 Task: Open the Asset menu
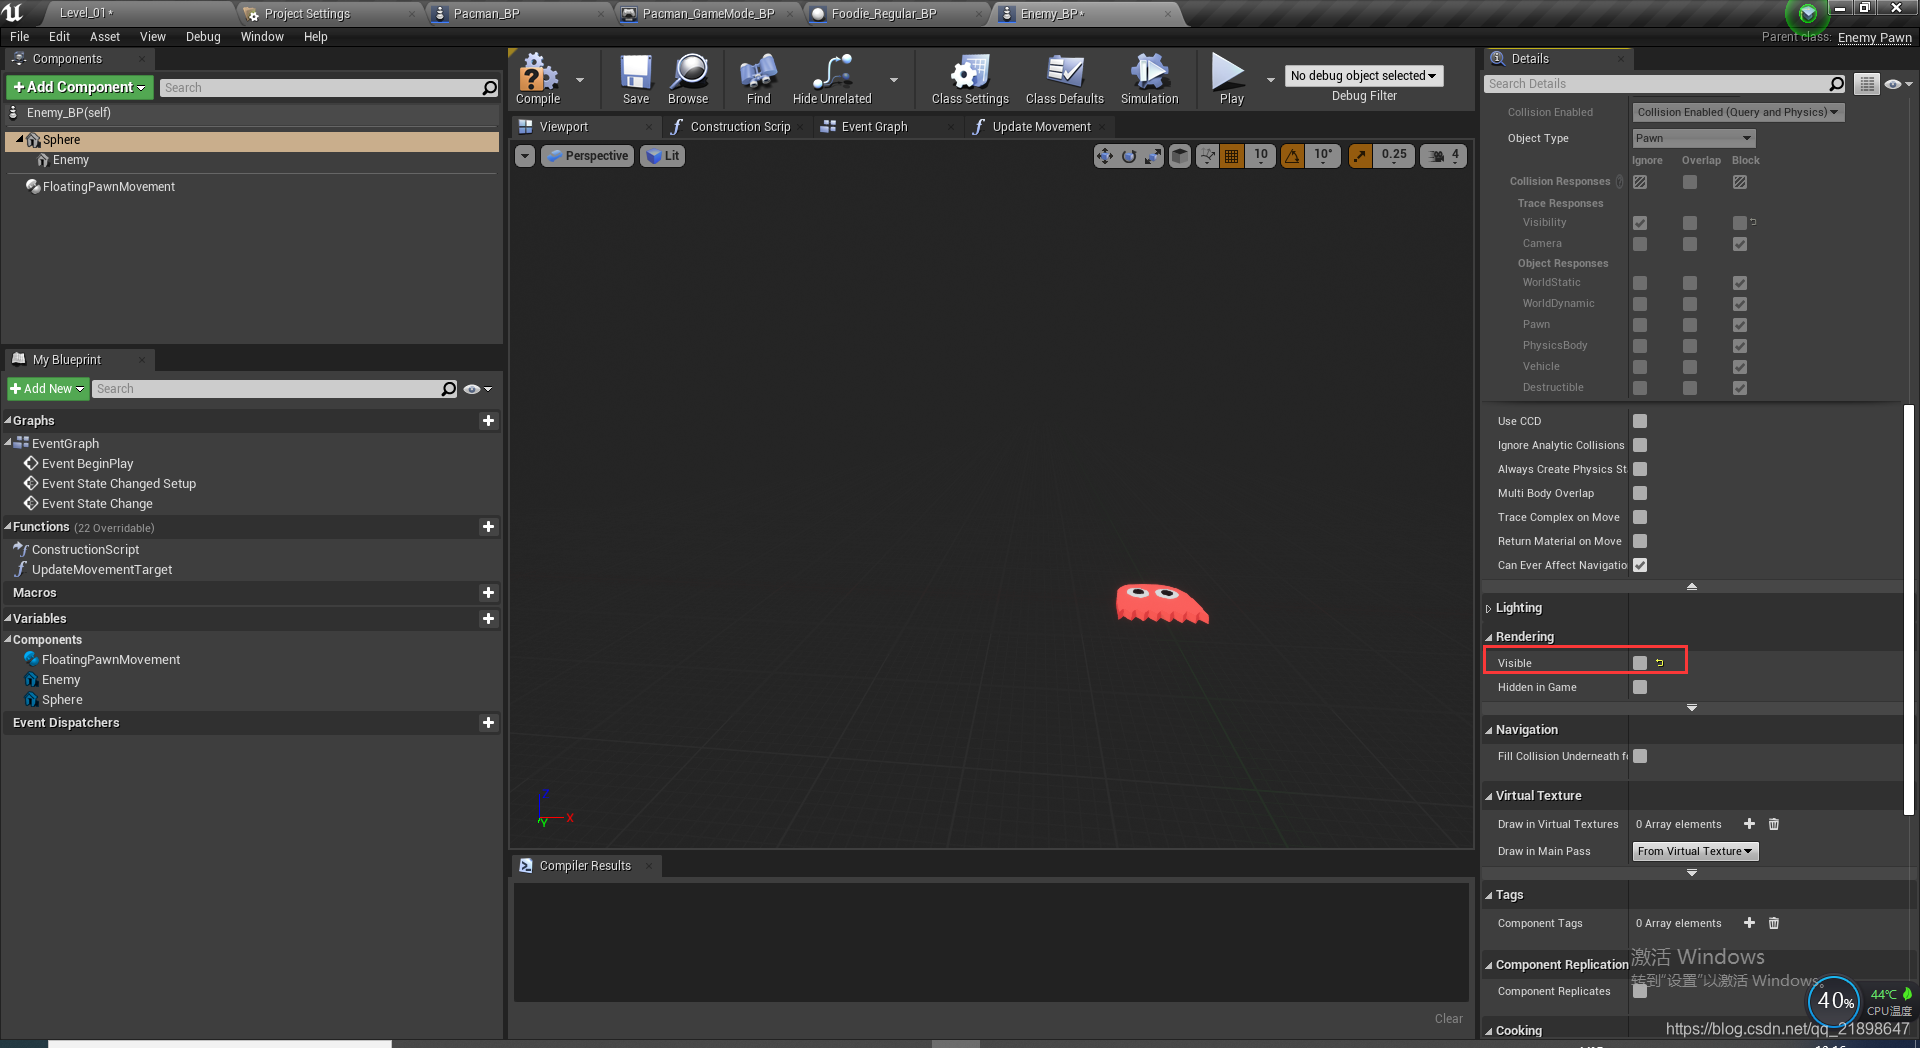click(x=105, y=37)
